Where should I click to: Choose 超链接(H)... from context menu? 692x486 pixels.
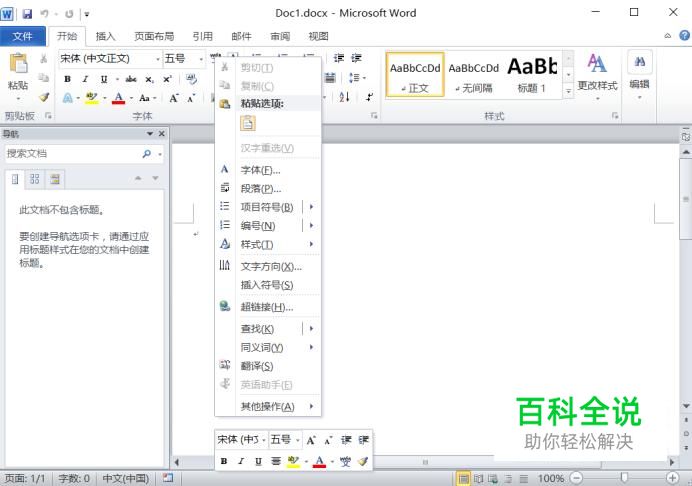(268, 307)
